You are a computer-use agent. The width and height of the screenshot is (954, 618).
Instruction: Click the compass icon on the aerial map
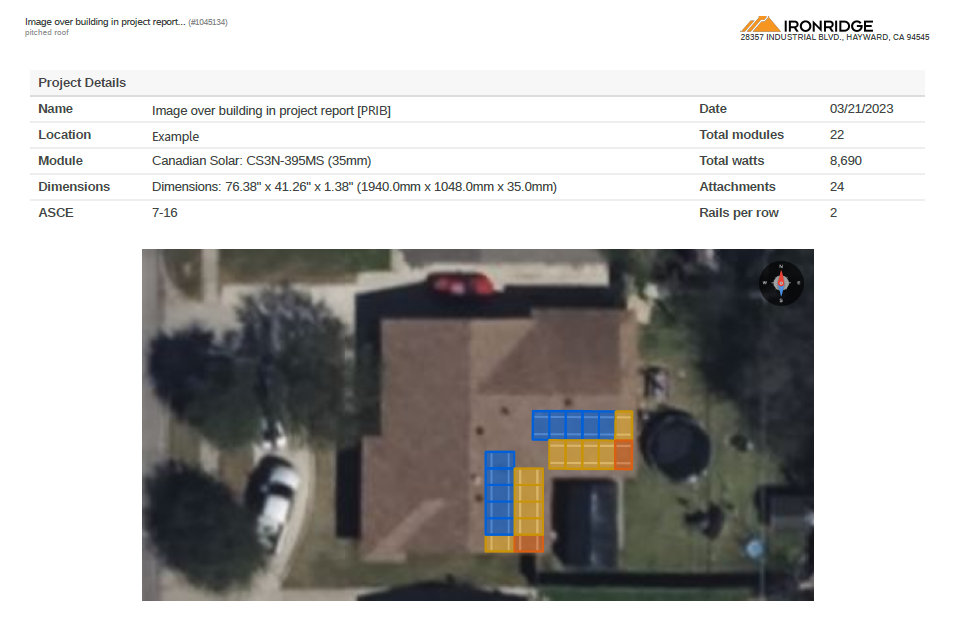click(781, 283)
